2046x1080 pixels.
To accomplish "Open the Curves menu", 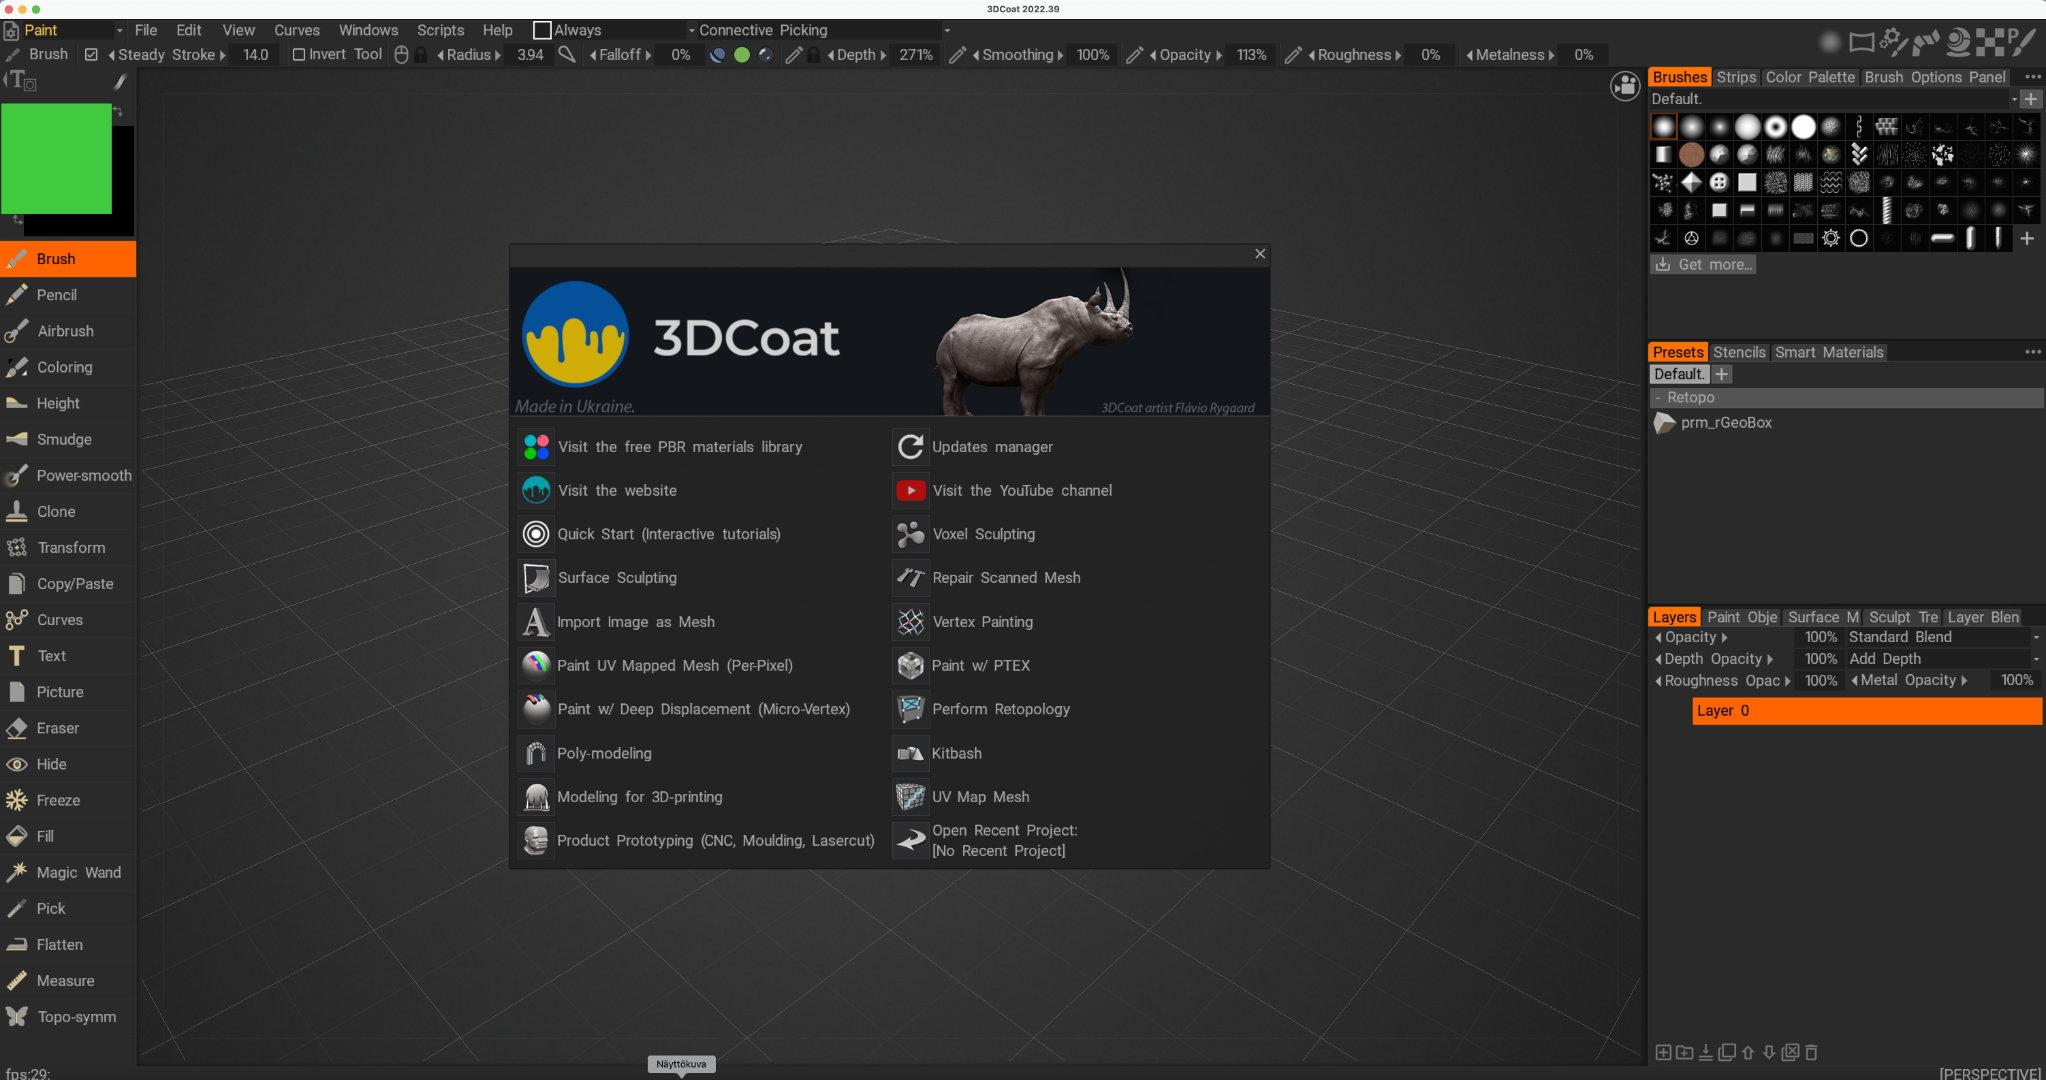I will 296,30.
